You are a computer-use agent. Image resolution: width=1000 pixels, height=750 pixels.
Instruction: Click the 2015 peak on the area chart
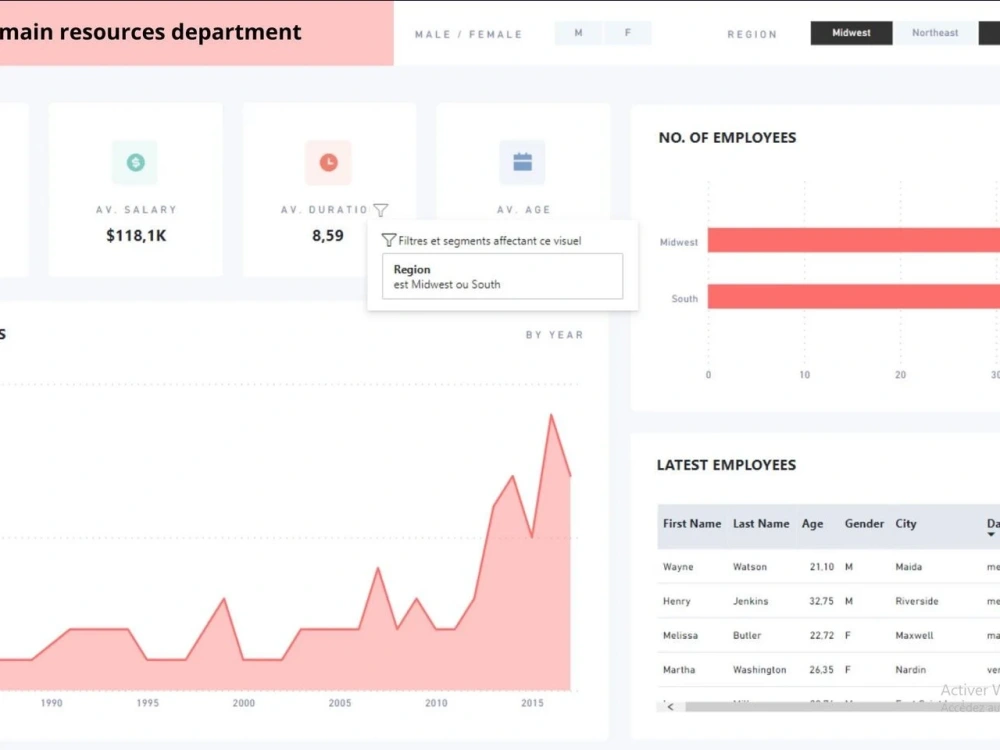(551, 415)
